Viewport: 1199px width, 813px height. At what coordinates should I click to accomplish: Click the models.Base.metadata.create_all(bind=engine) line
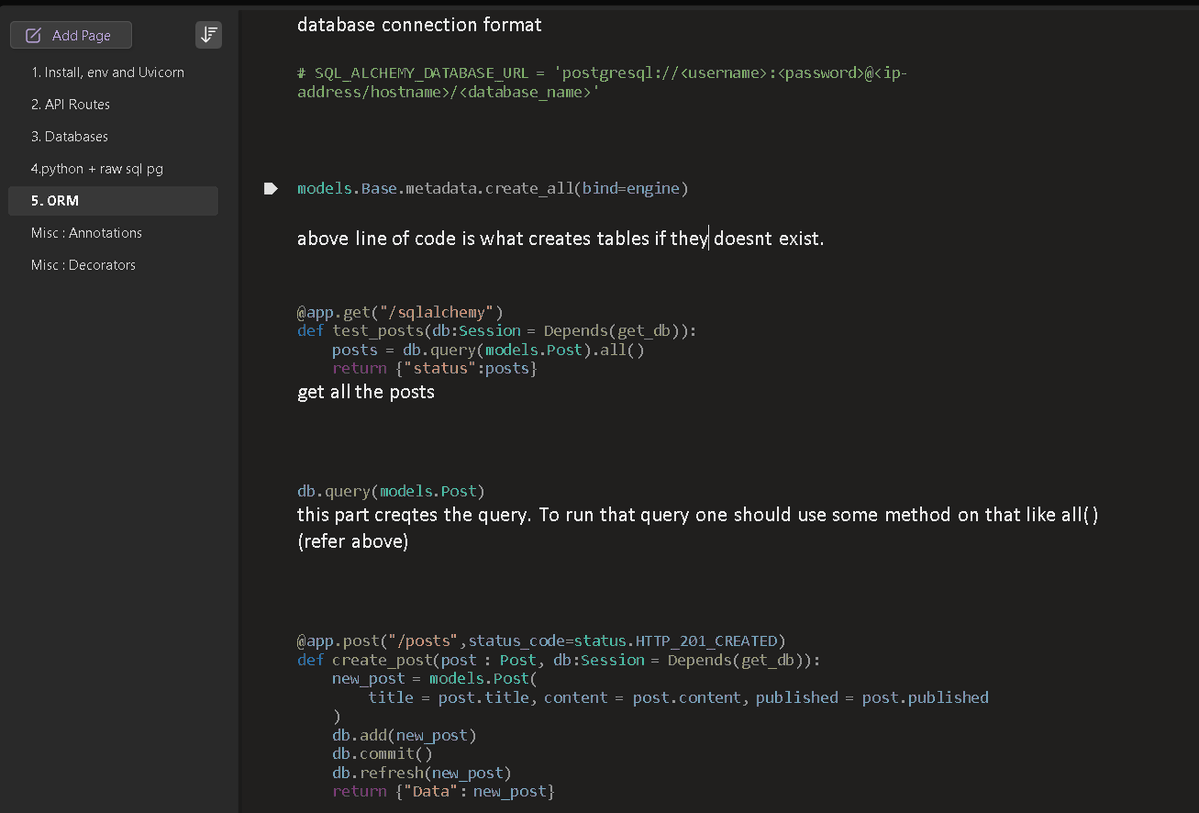(492, 188)
